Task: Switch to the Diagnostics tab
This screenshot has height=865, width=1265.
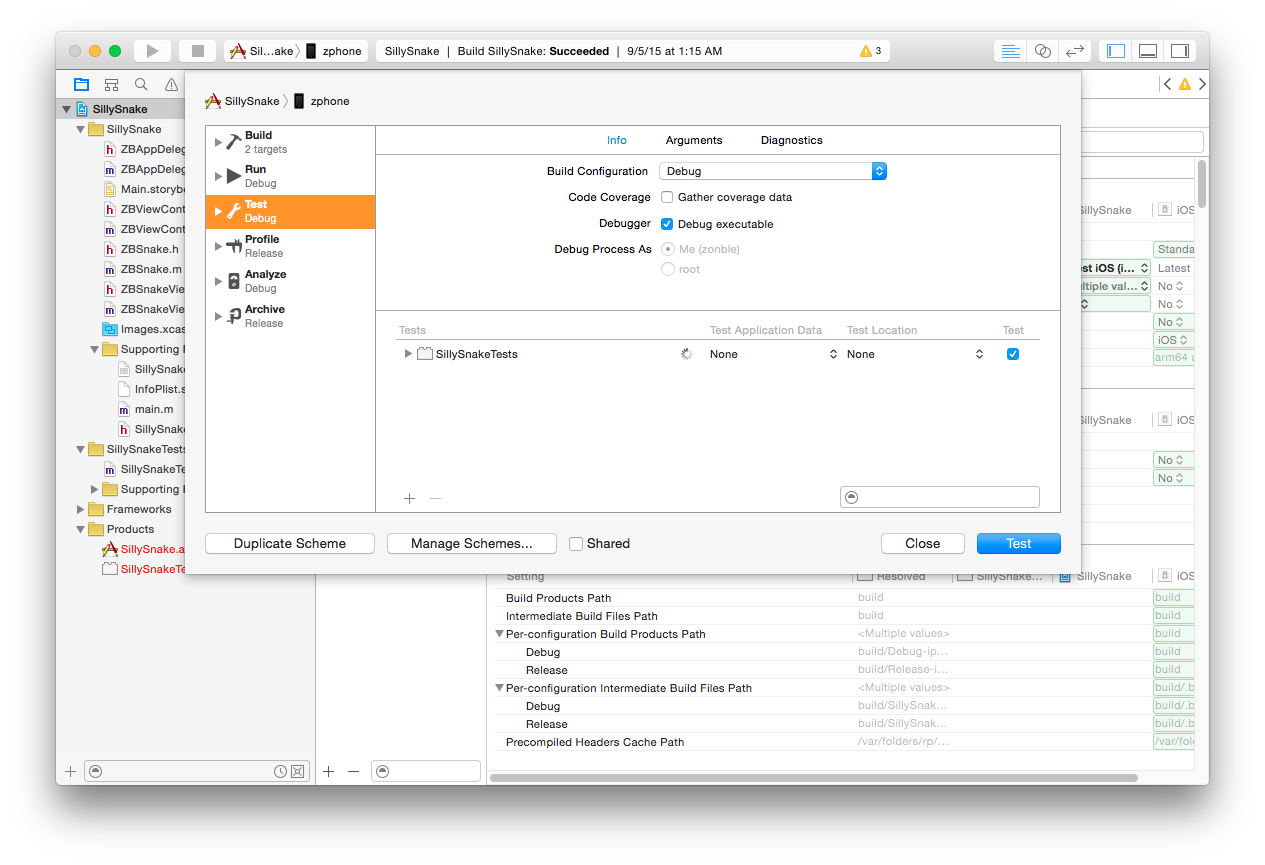Action: click(x=791, y=140)
